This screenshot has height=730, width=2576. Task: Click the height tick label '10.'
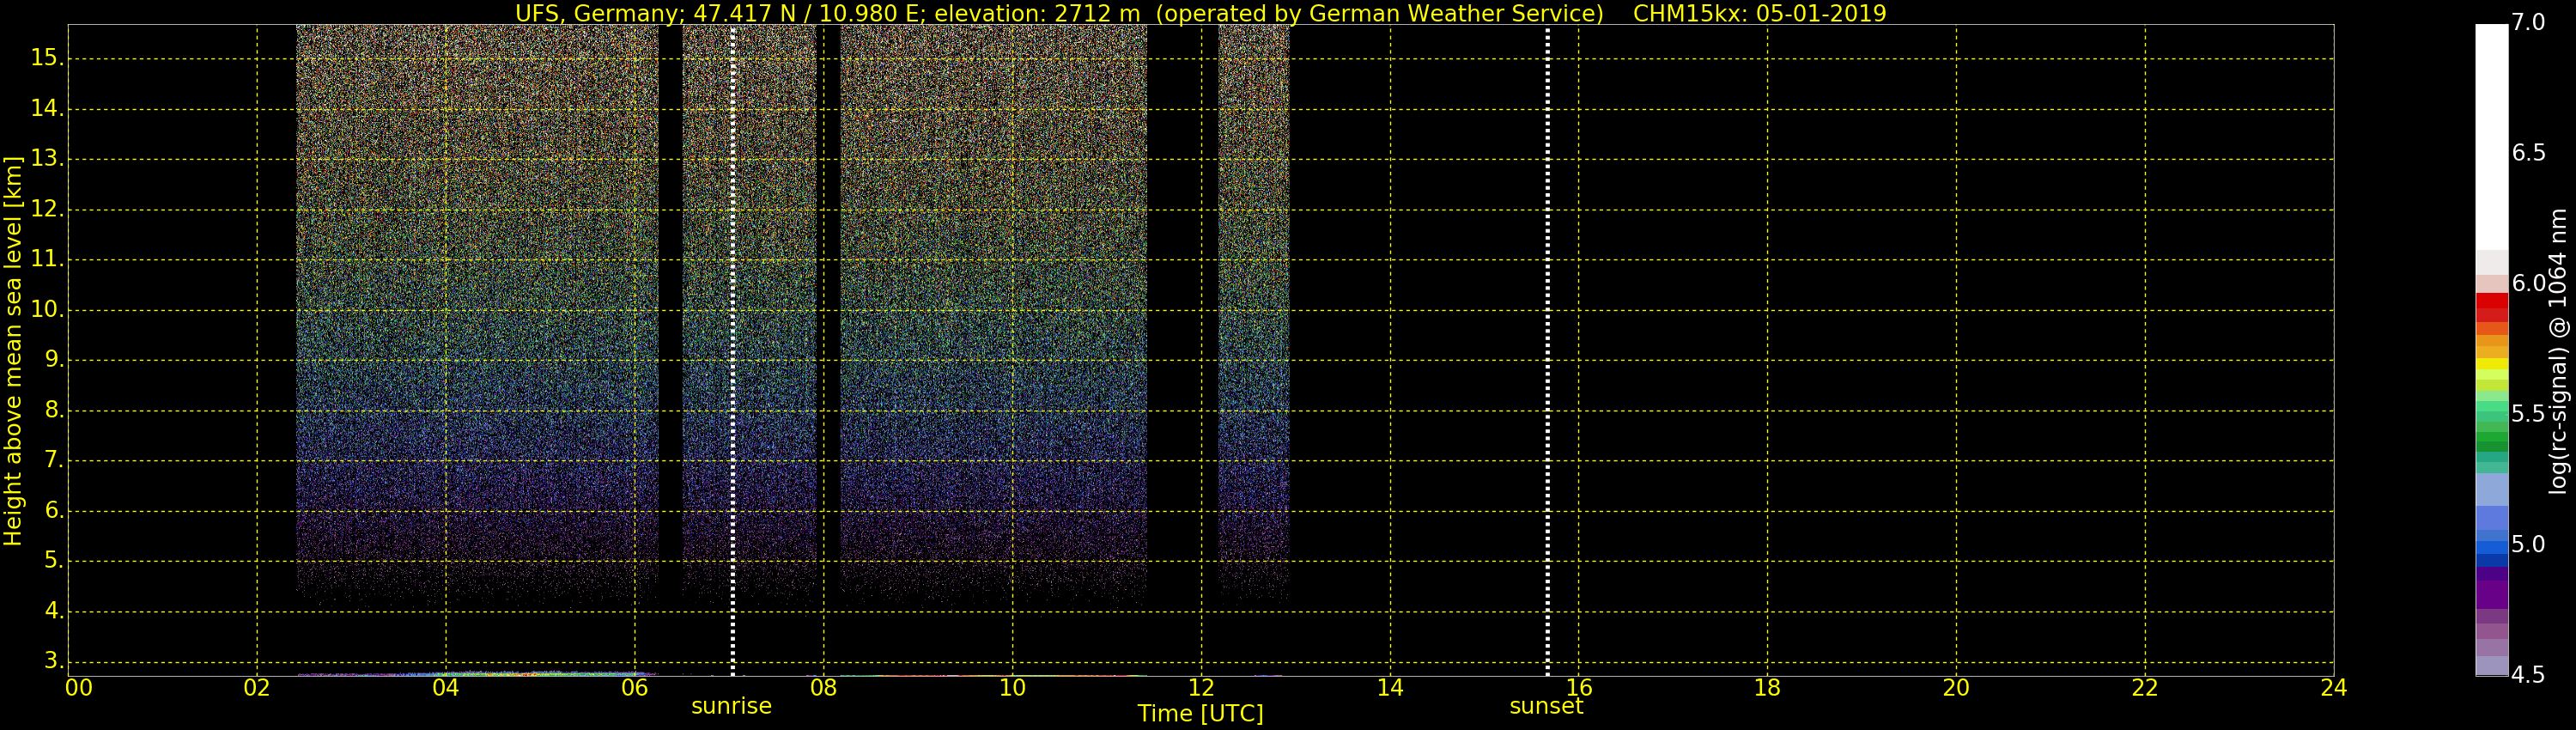point(47,309)
